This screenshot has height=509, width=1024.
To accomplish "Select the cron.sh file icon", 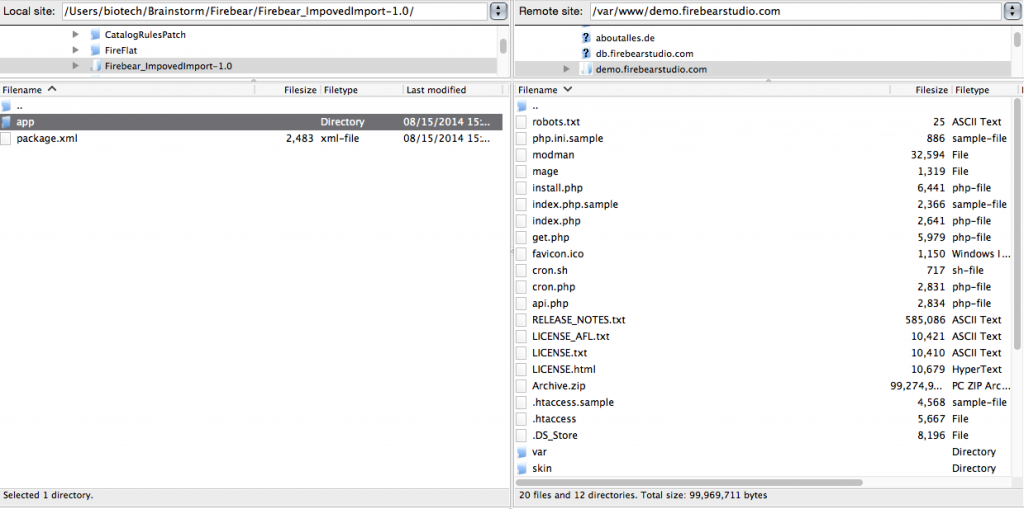I will [521, 270].
